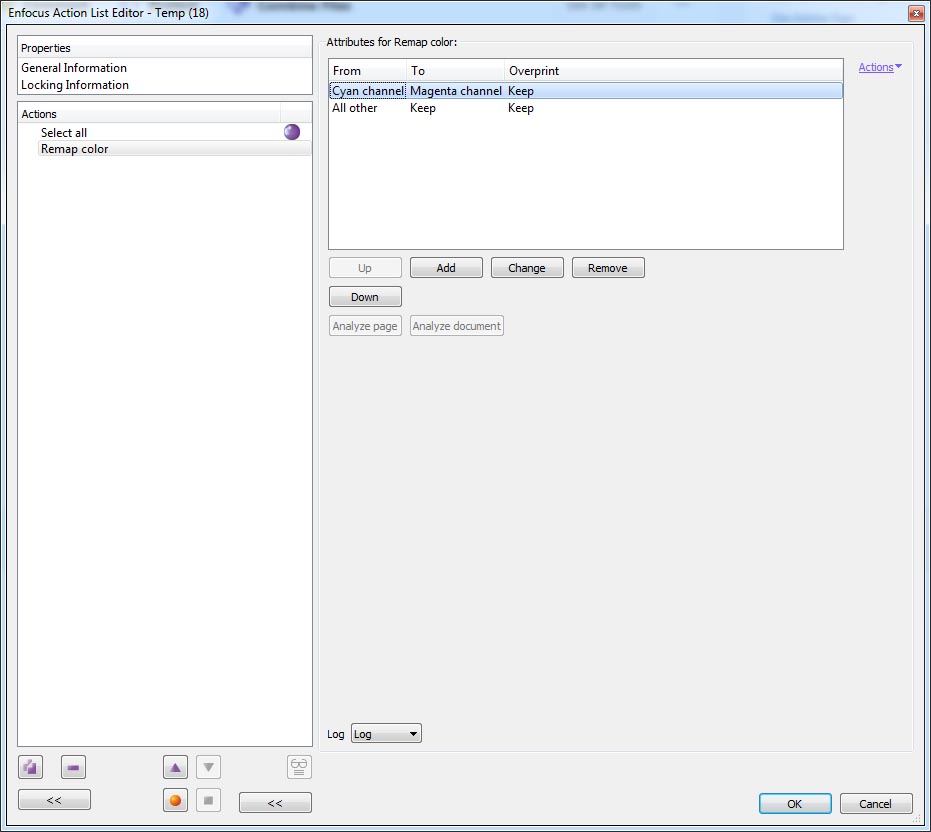Click the Analyze document button
931x832 pixels.
[x=457, y=326]
